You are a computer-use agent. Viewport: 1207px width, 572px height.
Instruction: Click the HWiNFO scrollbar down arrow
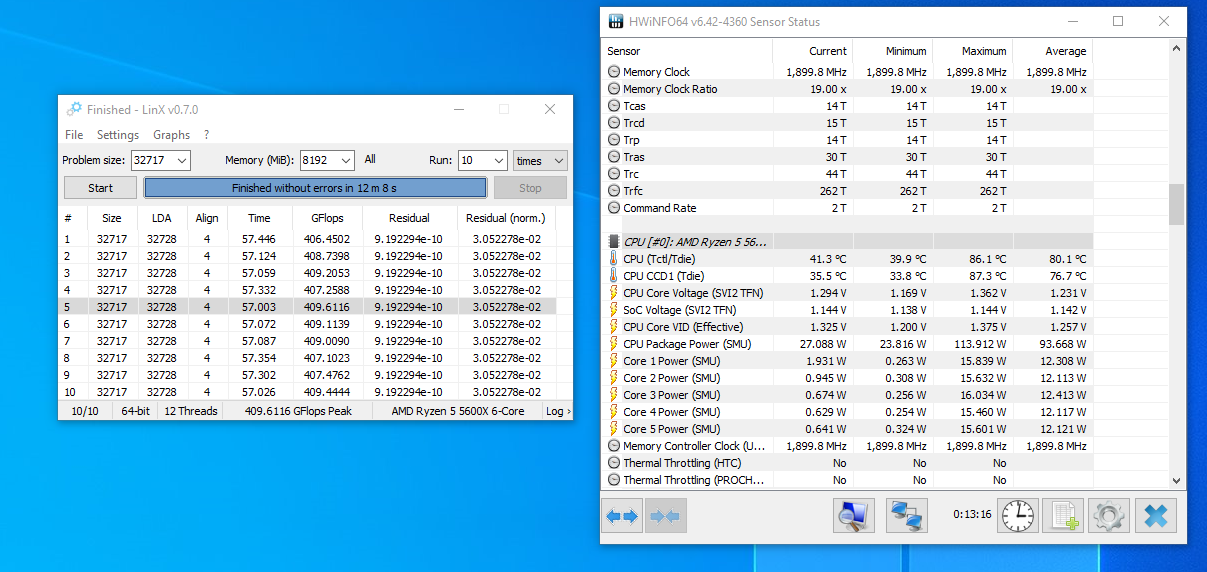(x=1176, y=481)
